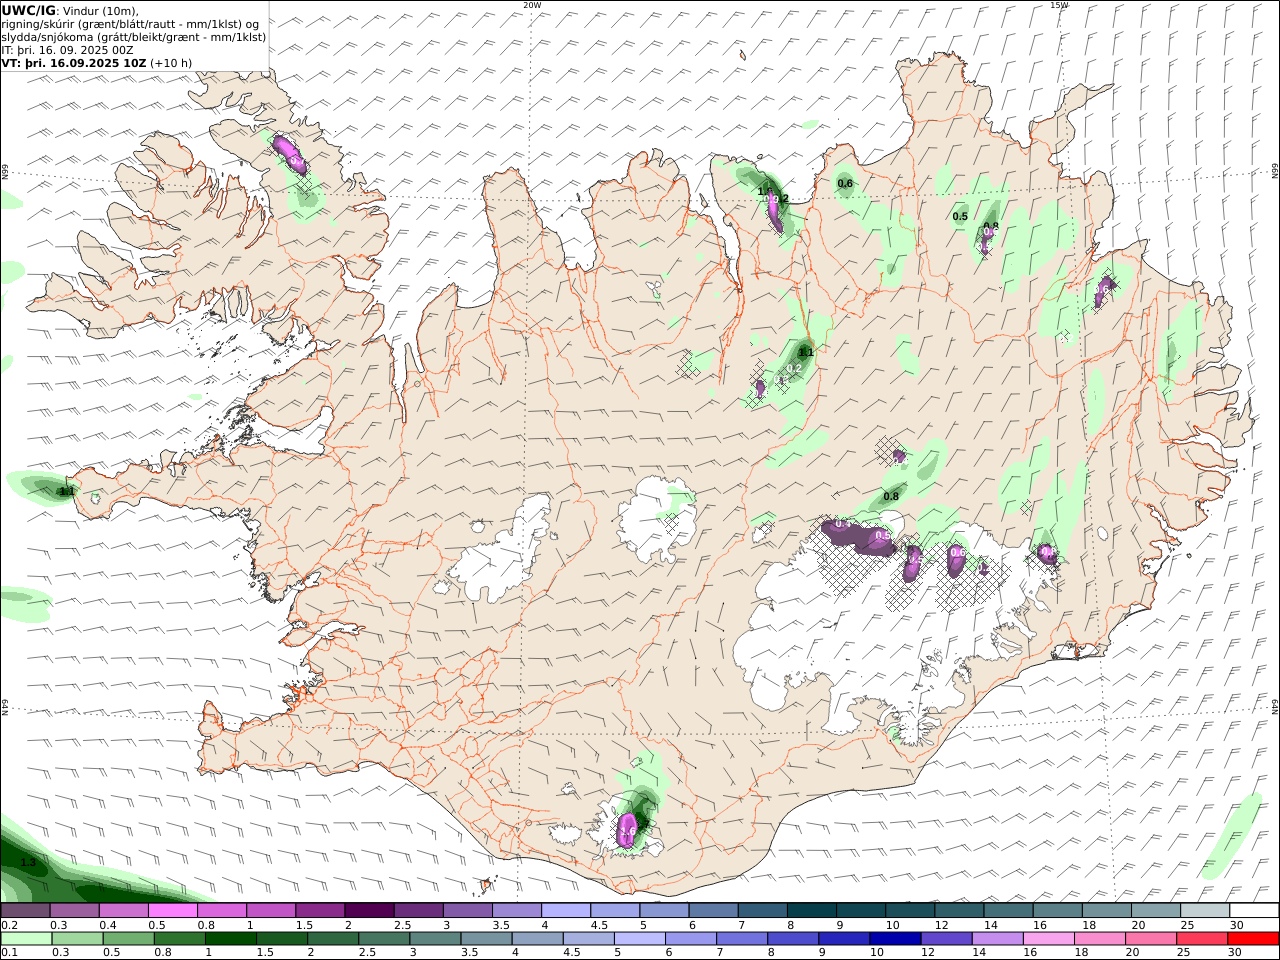Click the initial time 'IT: þri. 16. 09. 2025 00Z'
1280x960 pixels.
(x=67, y=50)
